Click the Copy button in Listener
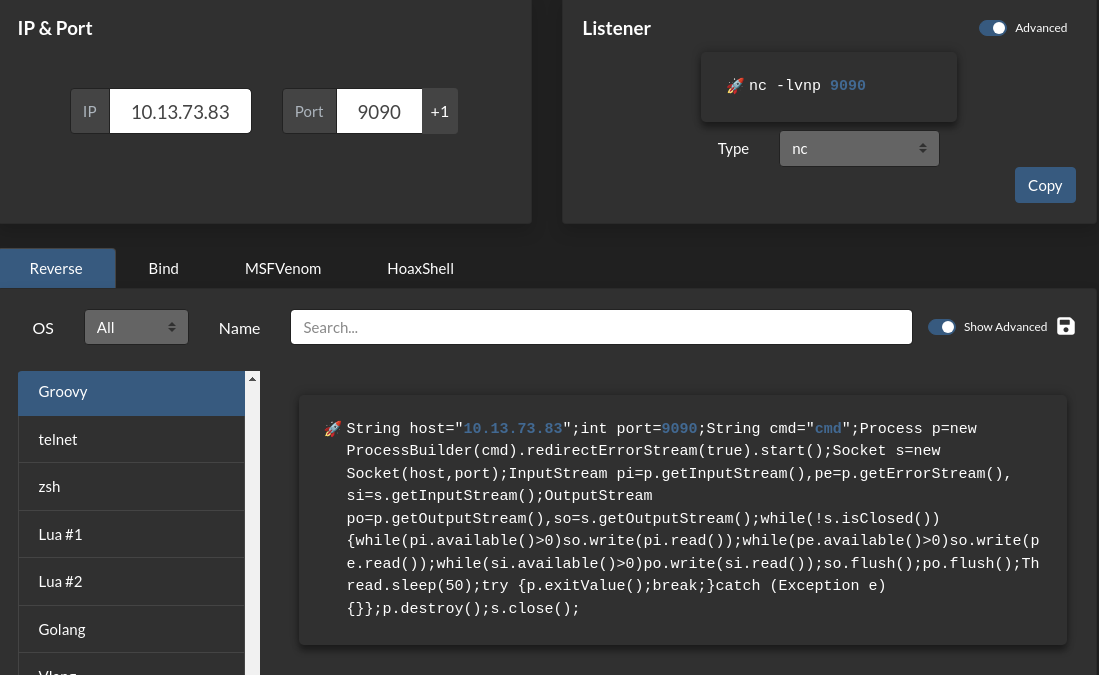The height and width of the screenshot is (675, 1099). (x=1045, y=185)
